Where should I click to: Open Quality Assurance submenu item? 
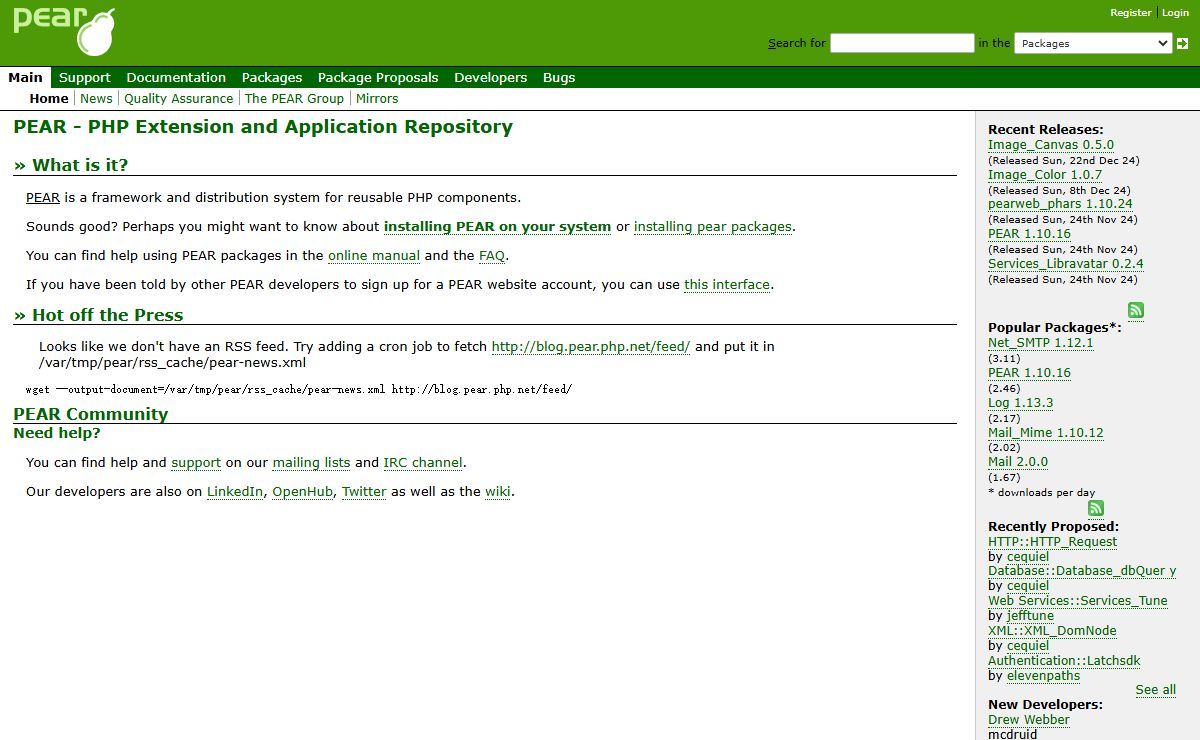tap(178, 98)
